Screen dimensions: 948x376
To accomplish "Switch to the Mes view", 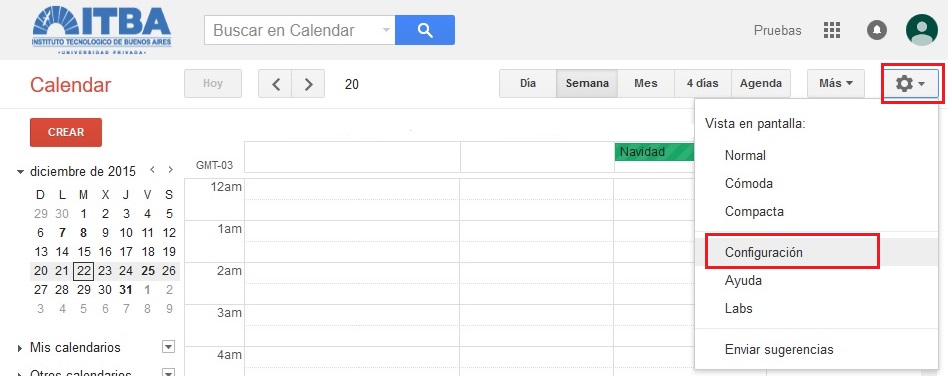I will [x=646, y=84].
